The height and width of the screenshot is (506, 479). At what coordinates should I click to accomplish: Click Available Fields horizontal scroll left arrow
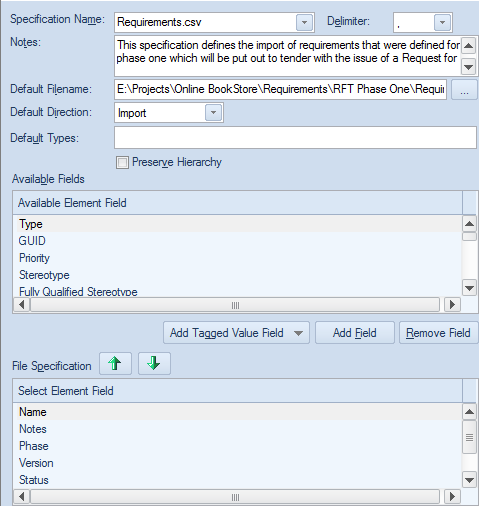[x=22, y=305]
